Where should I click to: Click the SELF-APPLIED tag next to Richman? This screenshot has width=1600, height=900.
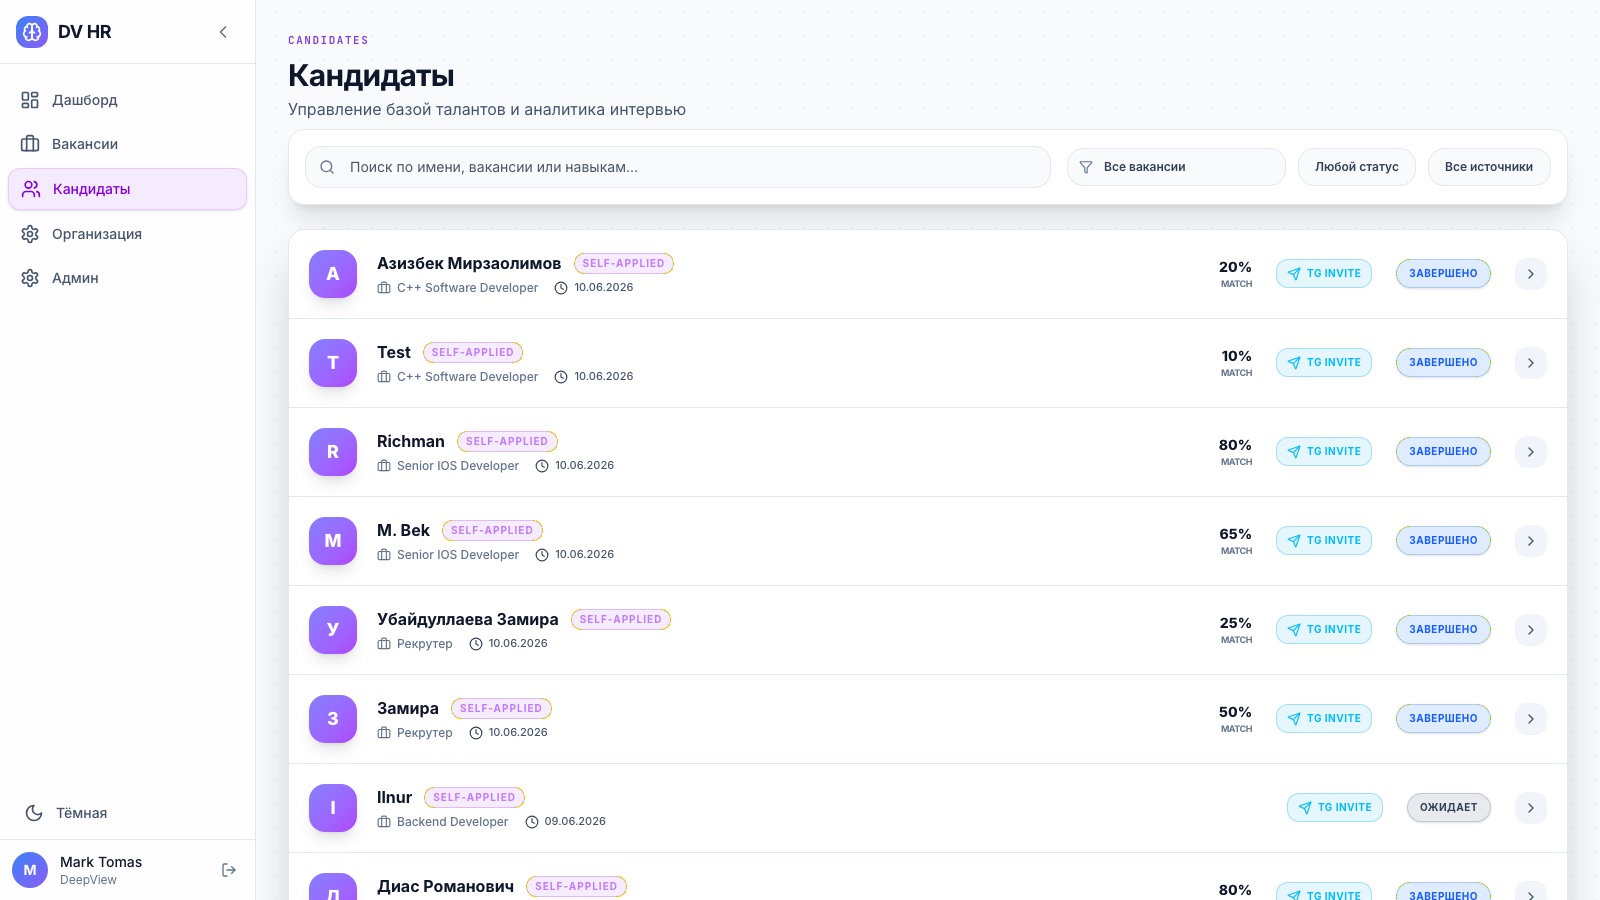pyautogui.click(x=507, y=441)
